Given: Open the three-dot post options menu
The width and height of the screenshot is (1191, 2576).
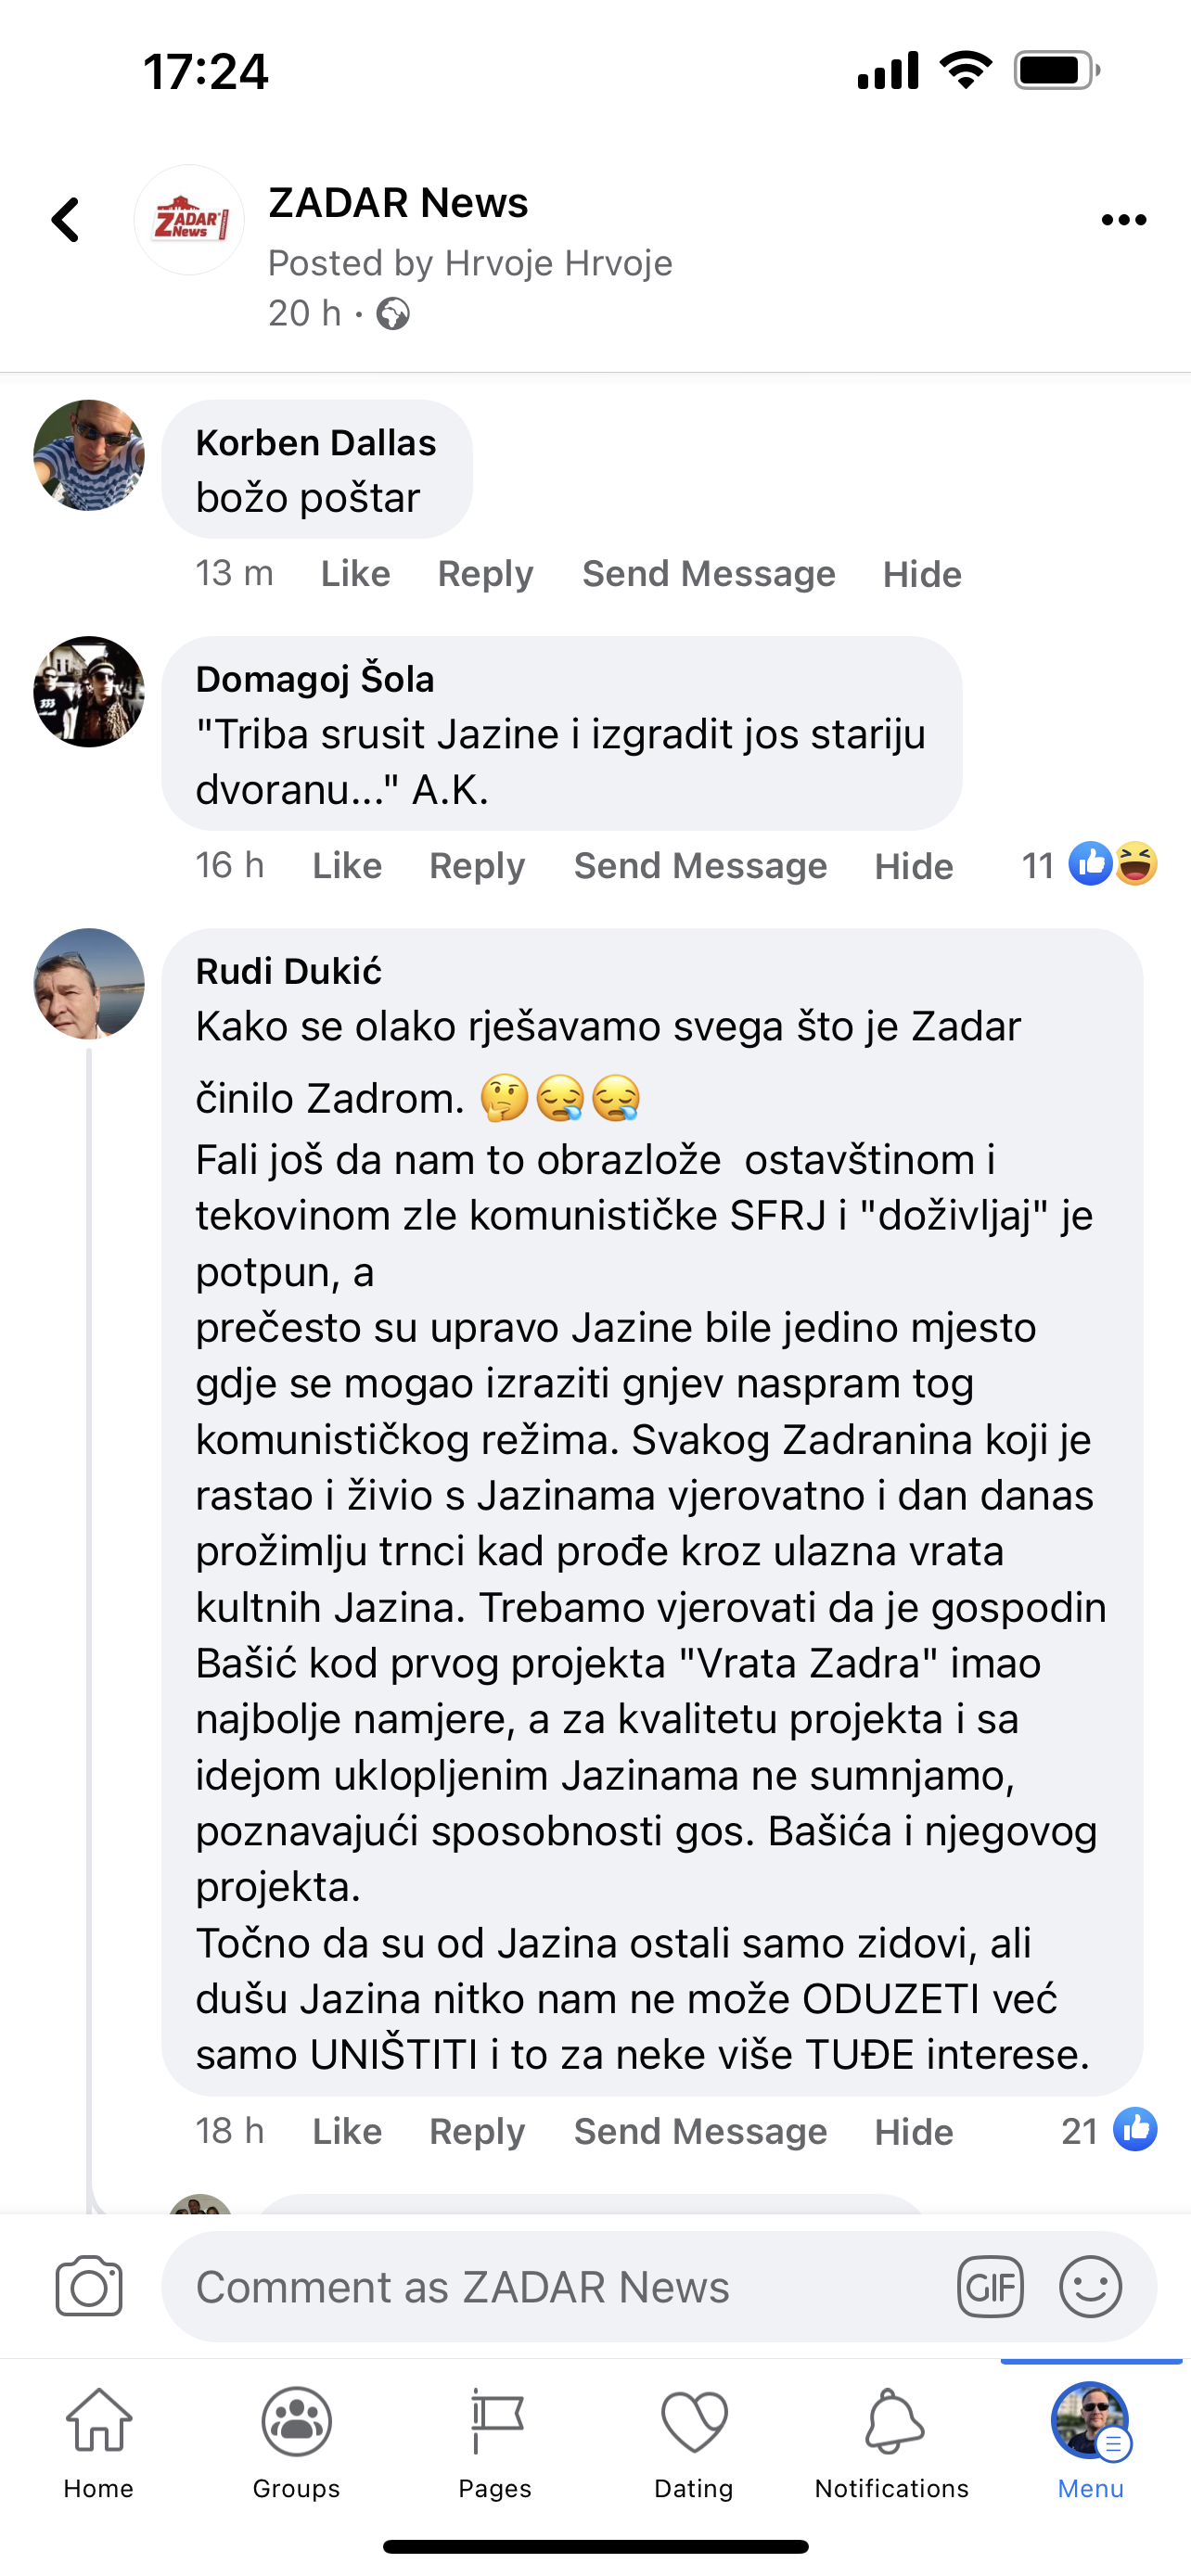Looking at the screenshot, I should point(1123,220).
